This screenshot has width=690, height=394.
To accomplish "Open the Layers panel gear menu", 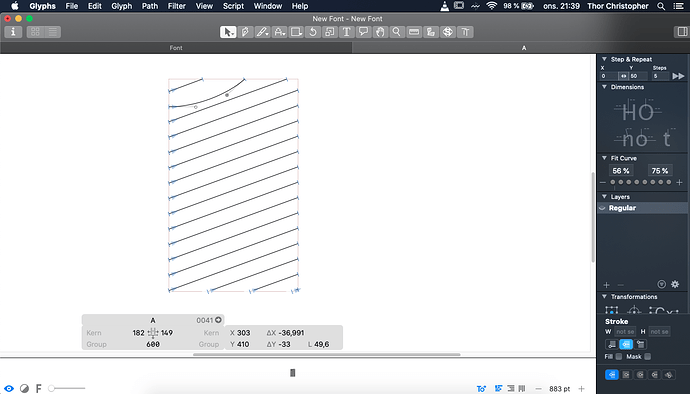I will 675,284.
